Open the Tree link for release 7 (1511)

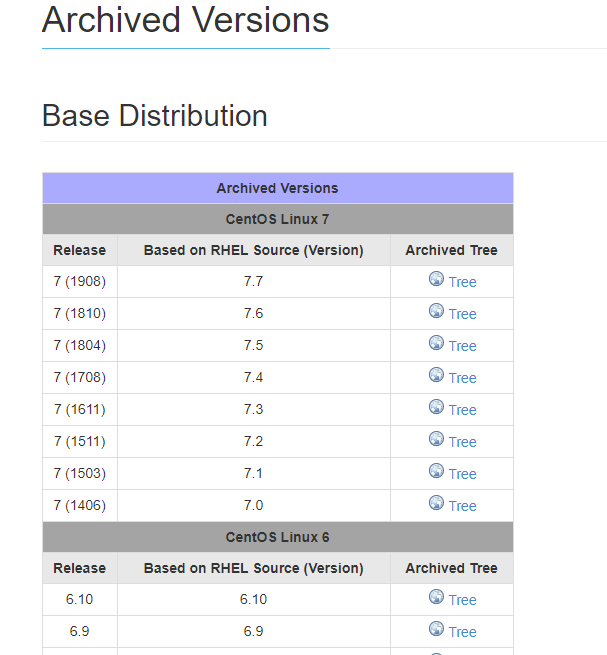tap(462, 442)
